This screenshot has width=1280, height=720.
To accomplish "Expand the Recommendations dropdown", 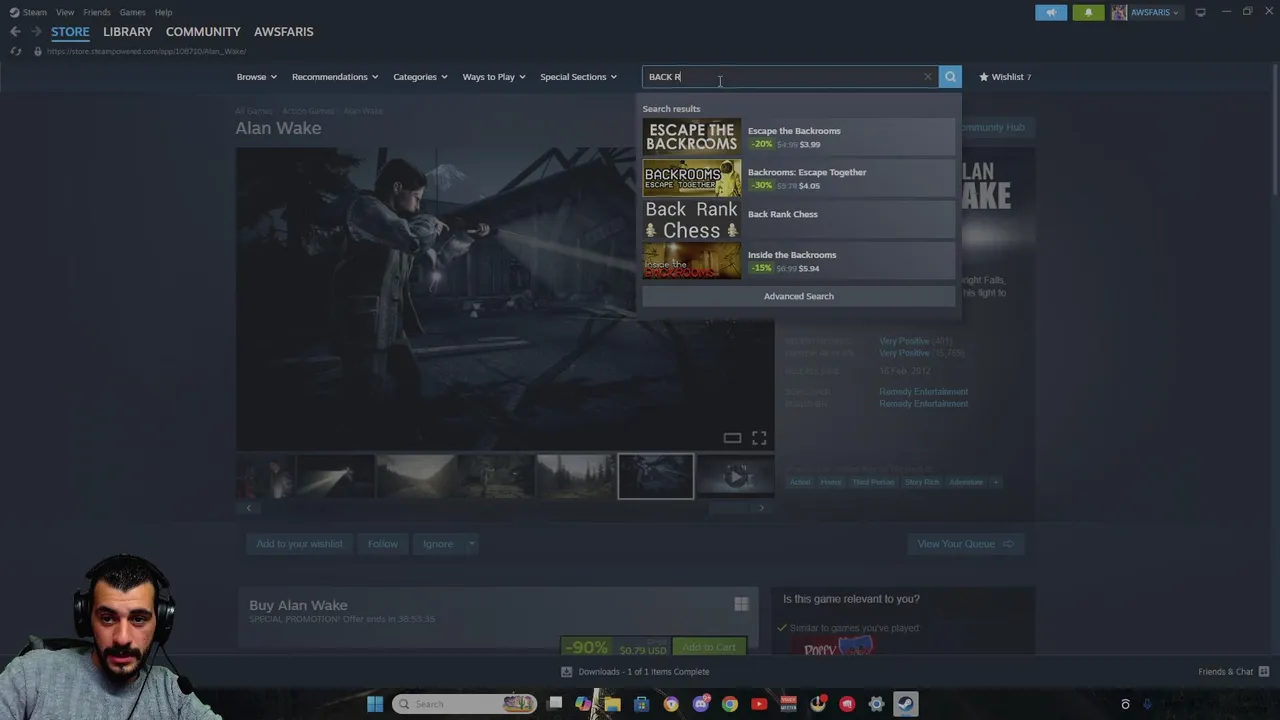I will pyautogui.click(x=335, y=77).
